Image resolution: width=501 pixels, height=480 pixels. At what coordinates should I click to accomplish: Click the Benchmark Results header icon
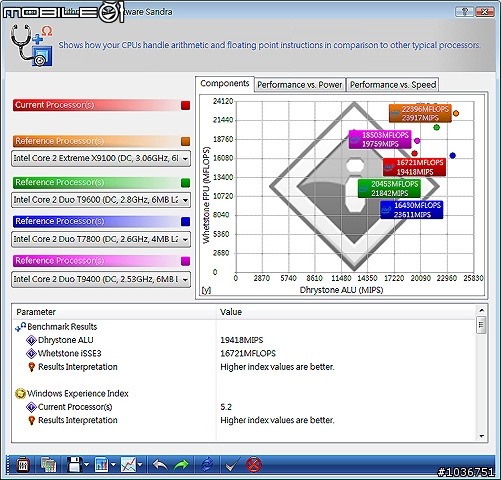click(20, 327)
